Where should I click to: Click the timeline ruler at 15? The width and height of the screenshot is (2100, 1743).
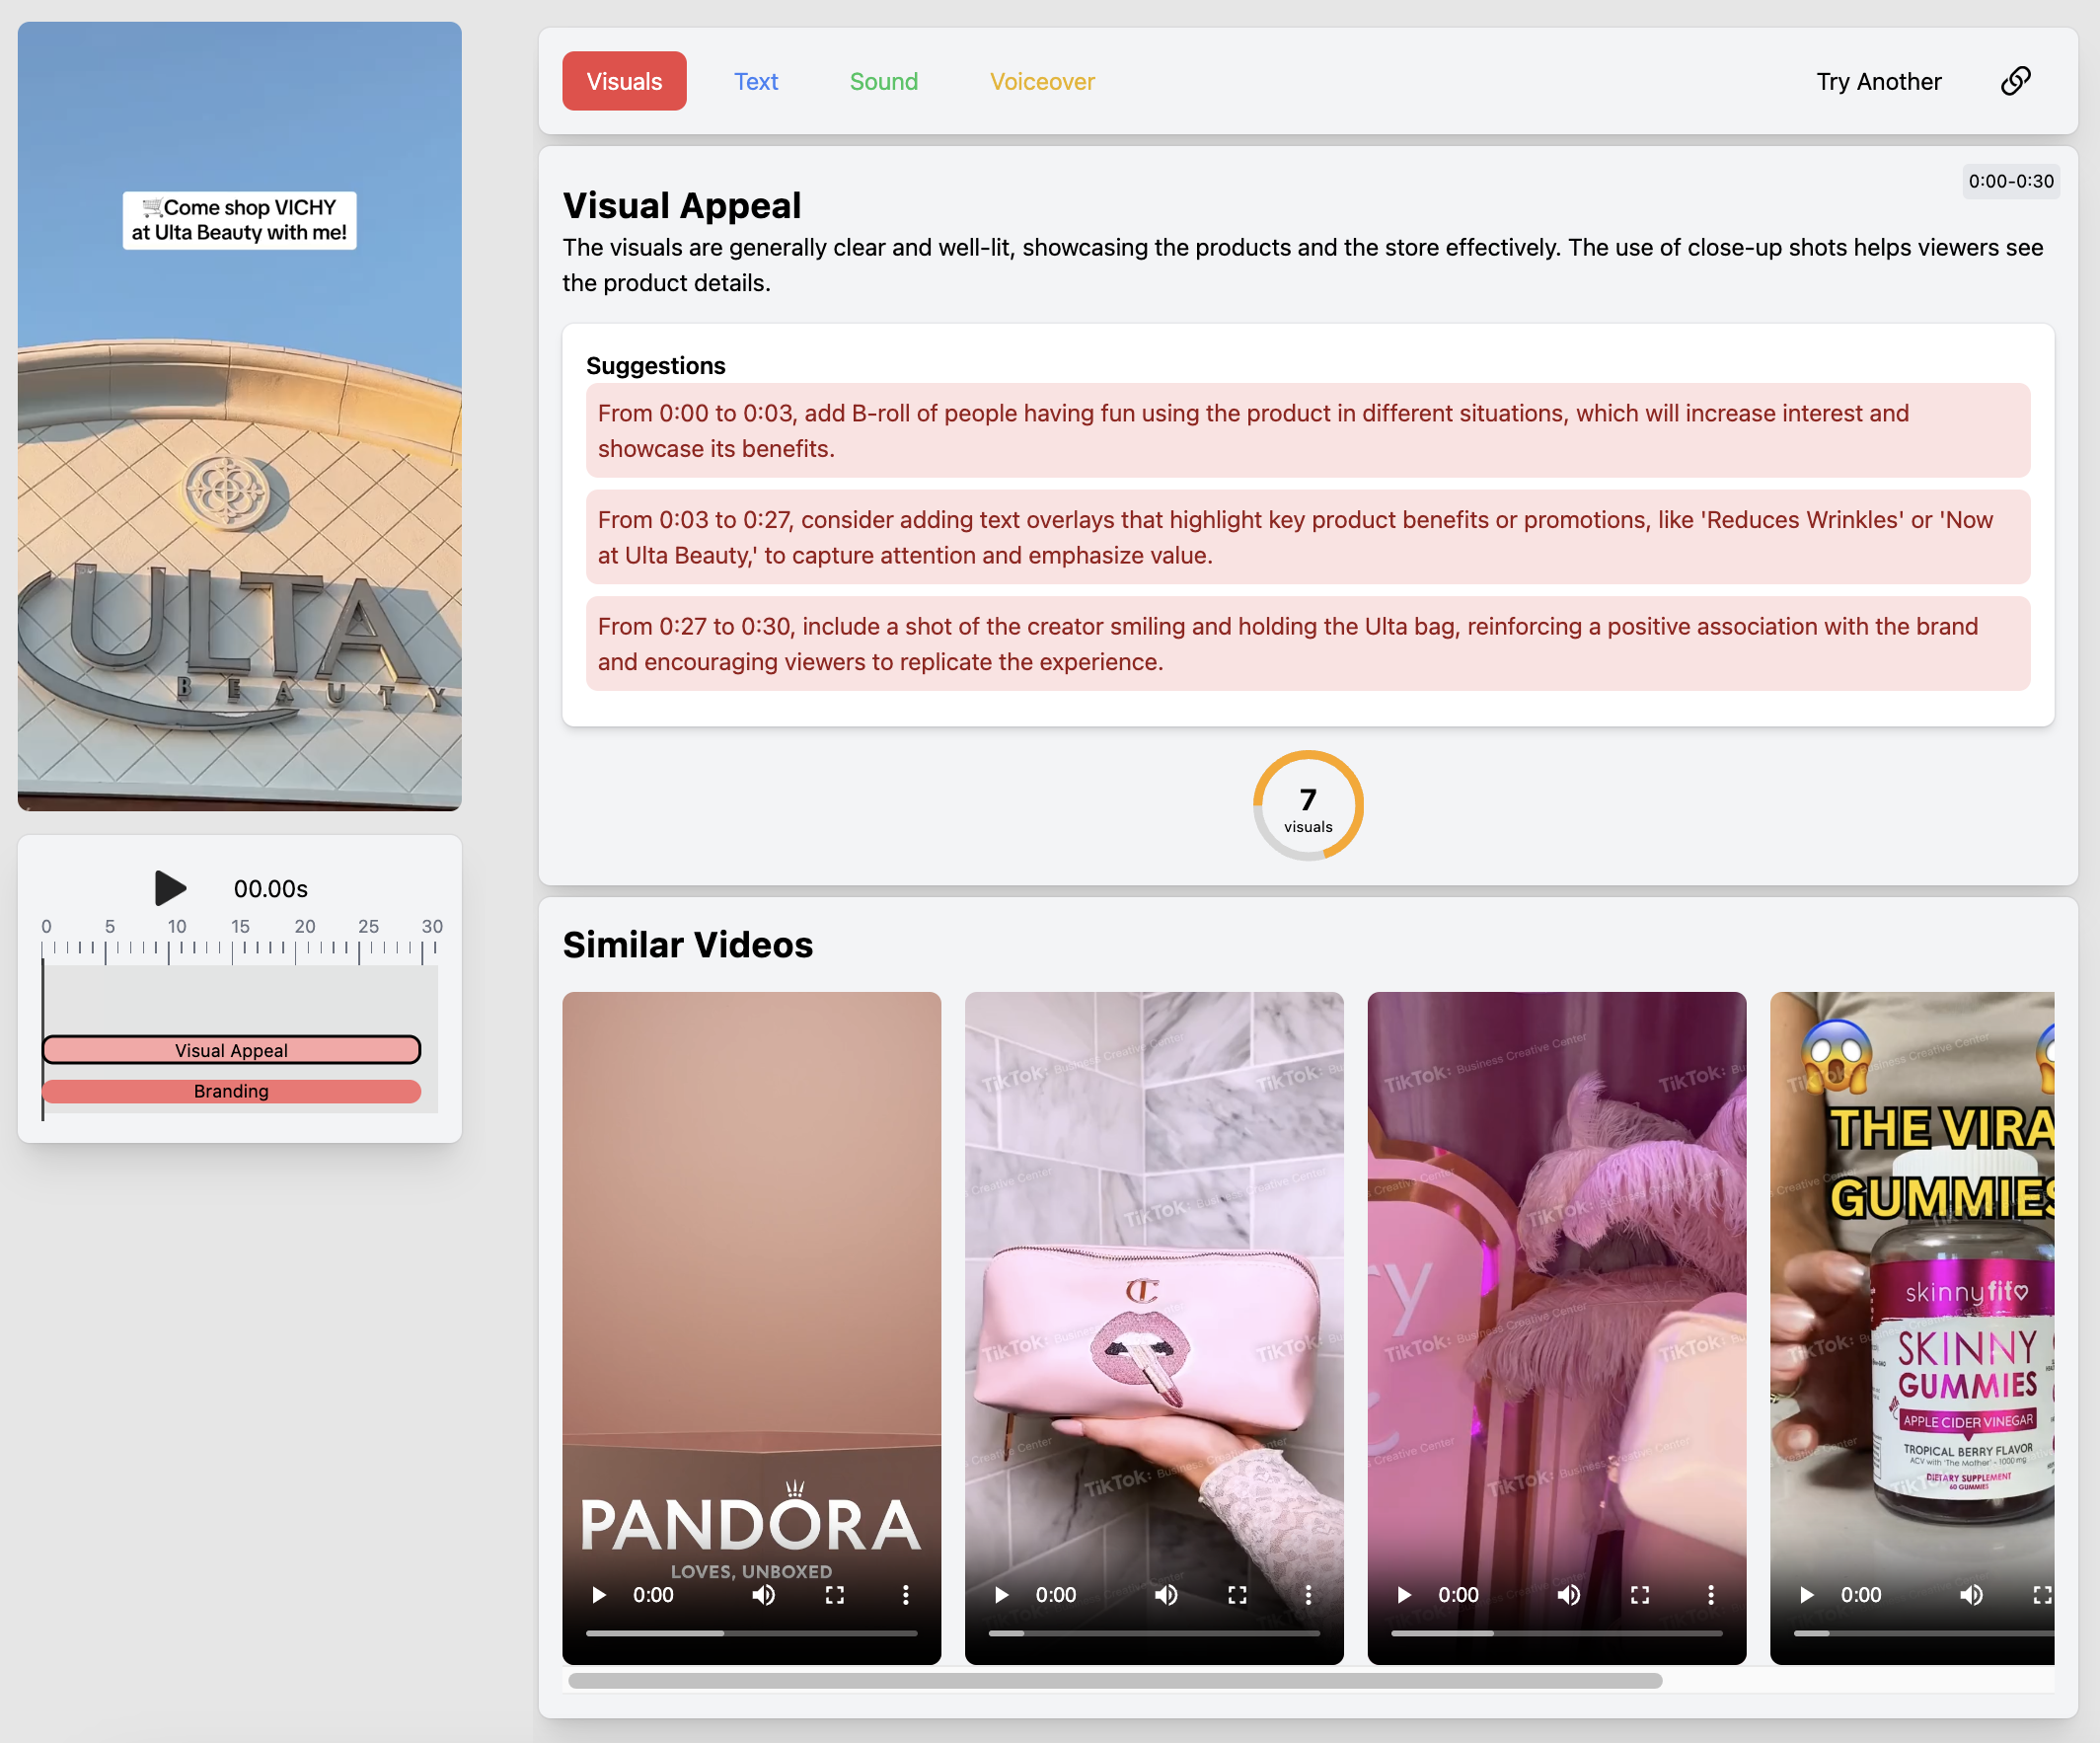tap(240, 927)
